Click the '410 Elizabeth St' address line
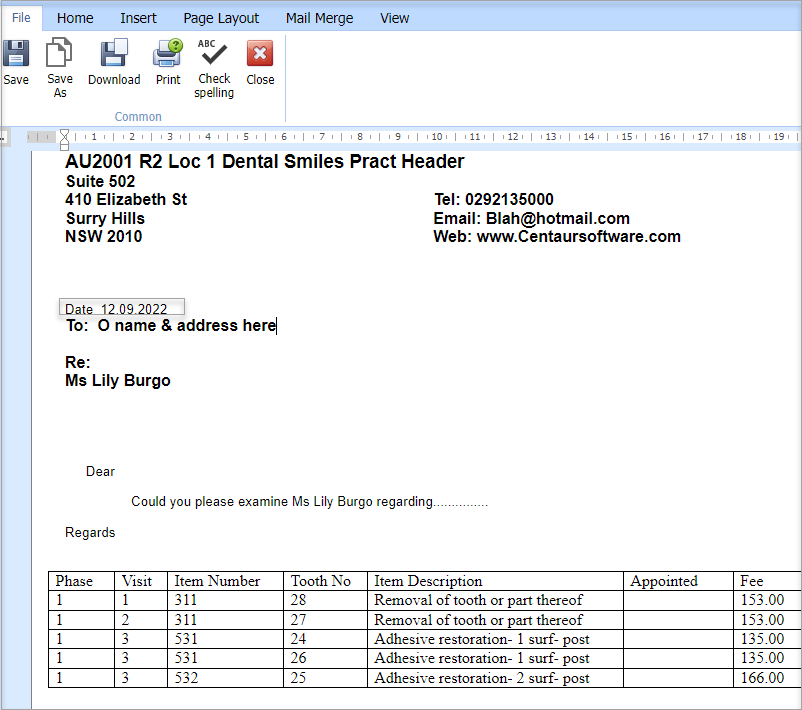Viewport: 802px width, 710px height. click(126, 199)
